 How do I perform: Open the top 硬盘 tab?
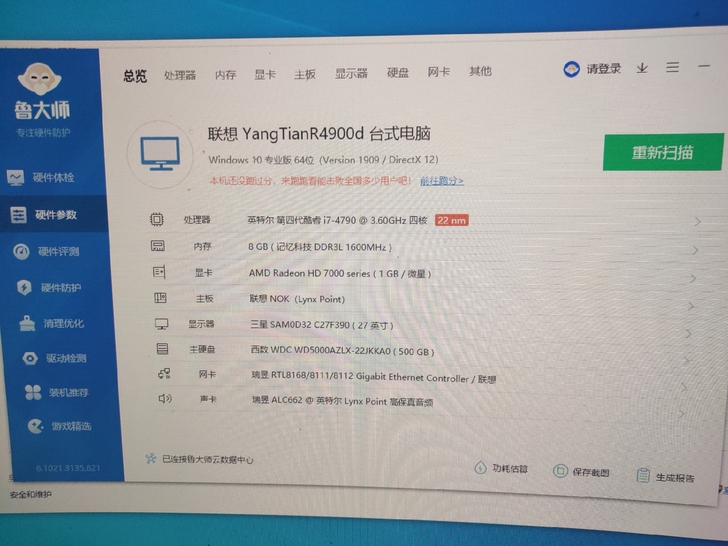pos(398,72)
